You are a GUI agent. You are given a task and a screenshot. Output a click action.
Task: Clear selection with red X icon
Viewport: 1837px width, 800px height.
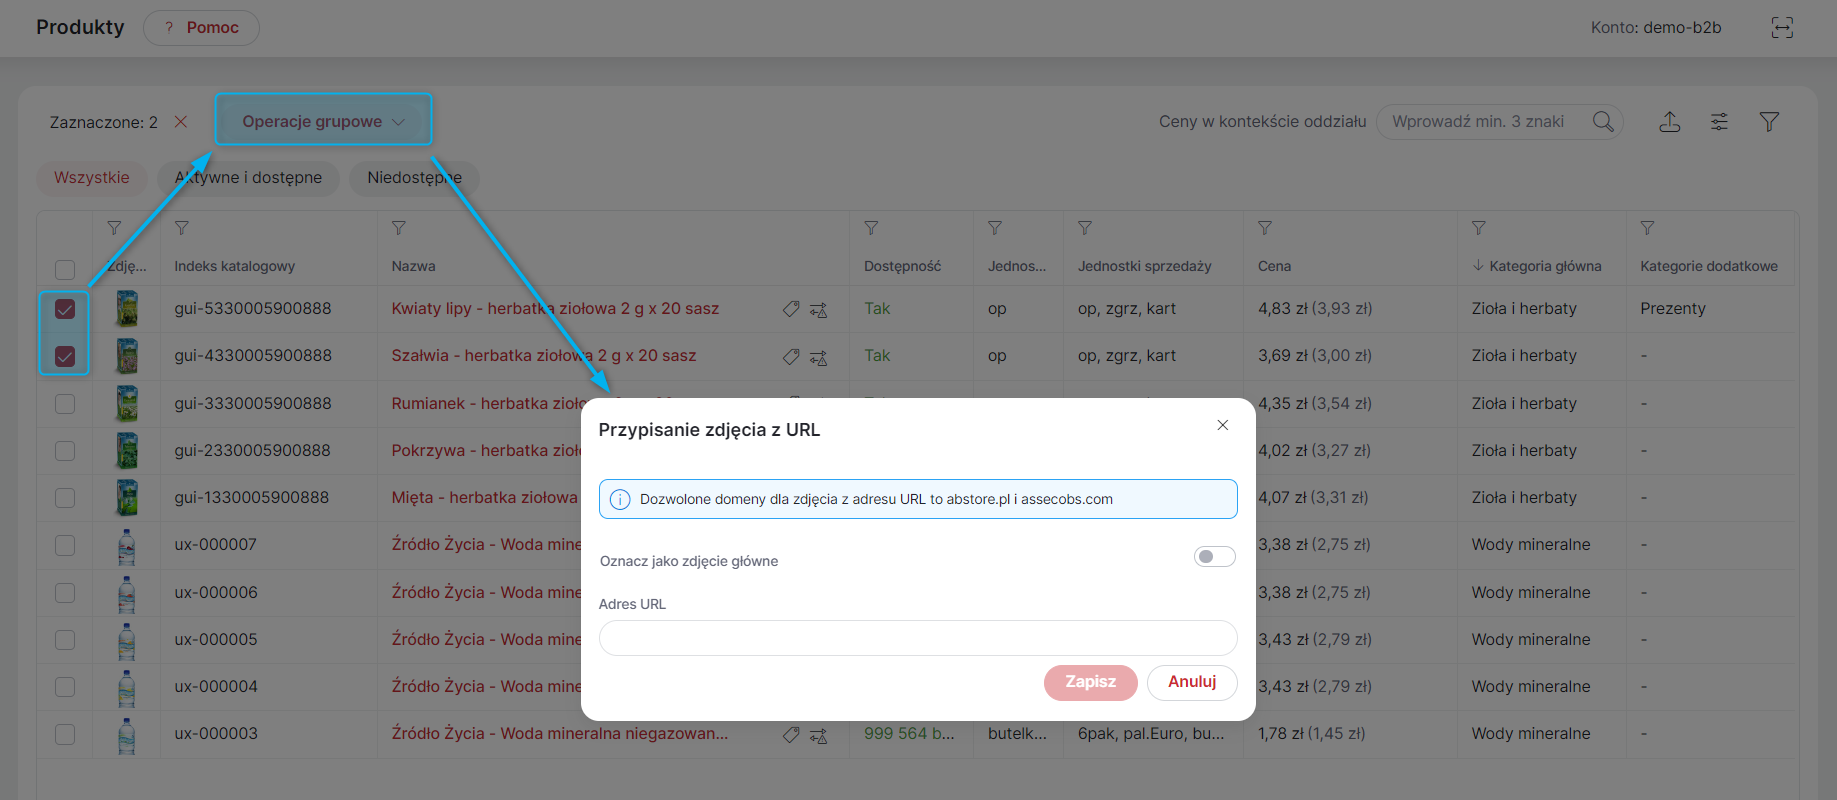click(181, 121)
